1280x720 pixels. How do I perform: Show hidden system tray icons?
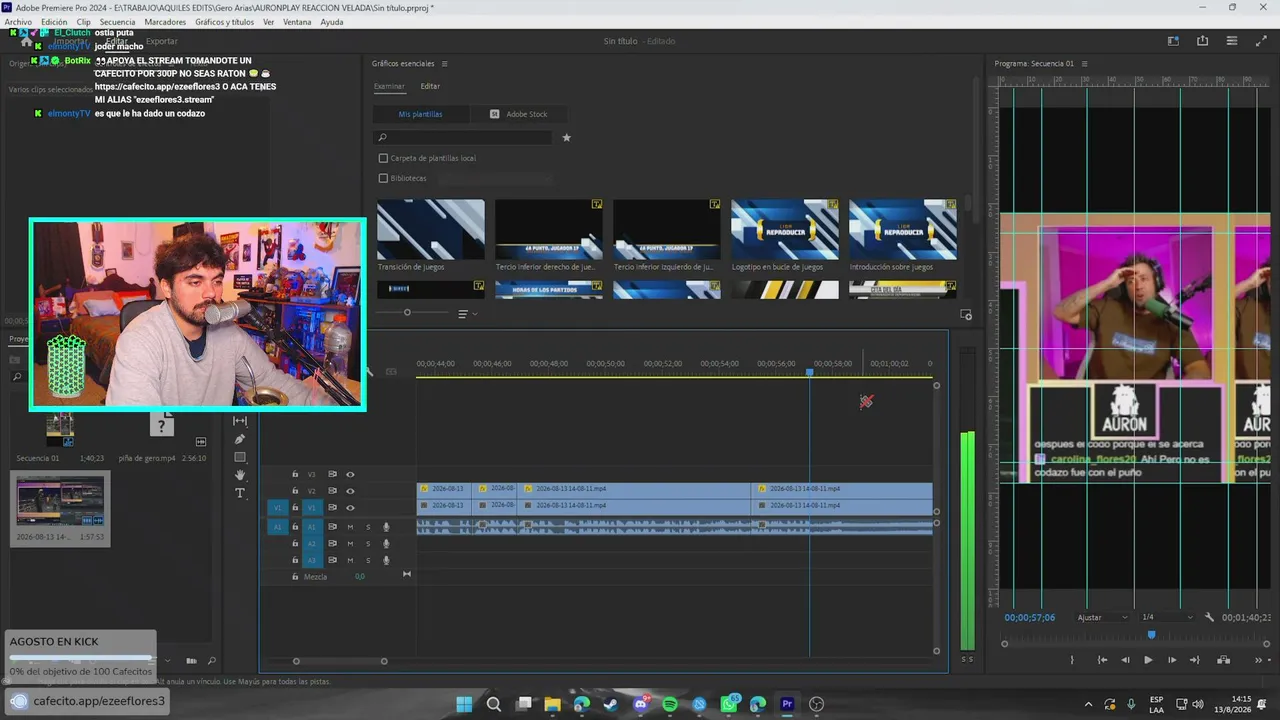point(1088,704)
